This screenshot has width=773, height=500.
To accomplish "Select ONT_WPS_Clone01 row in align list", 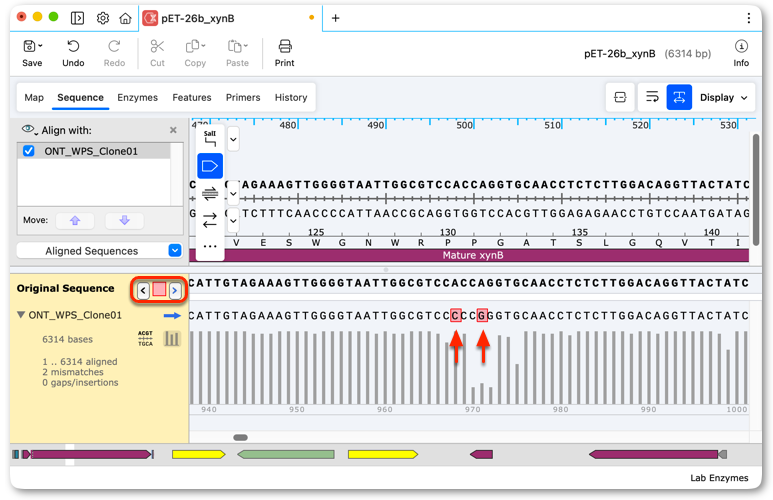I will (94, 151).
